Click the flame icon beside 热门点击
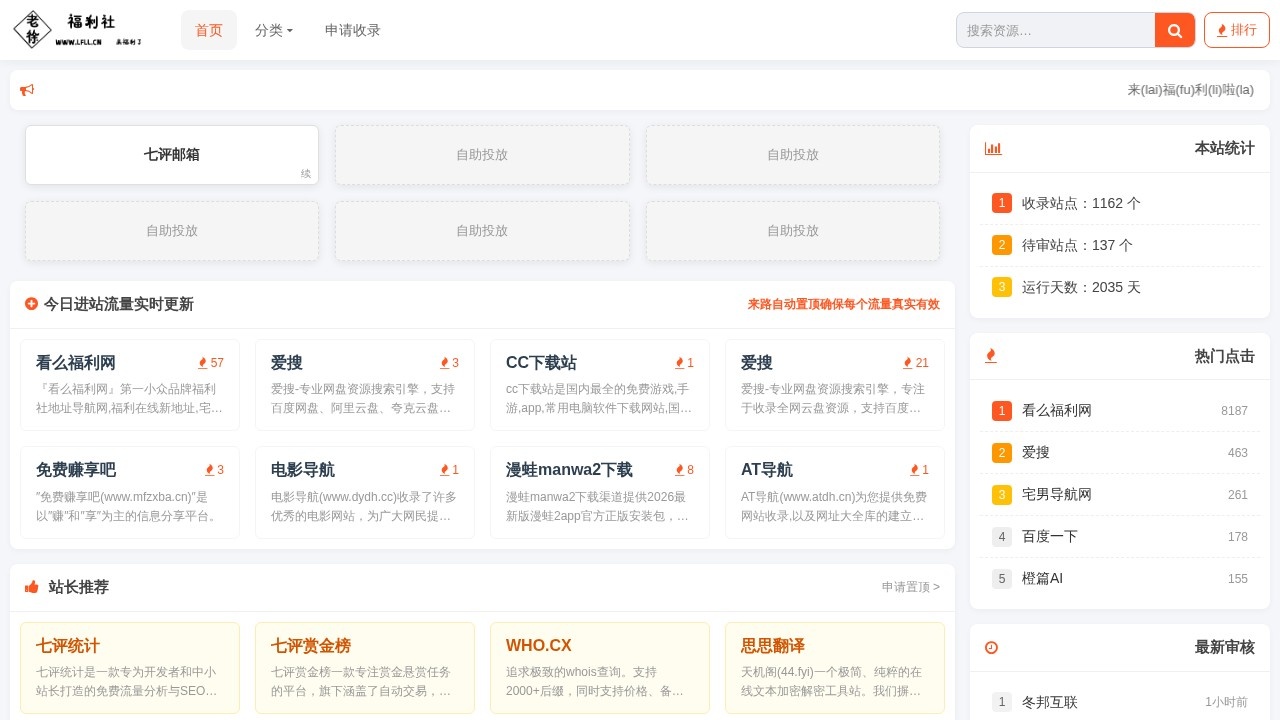The height and width of the screenshot is (720, 1280). click(x=991, y=356)
